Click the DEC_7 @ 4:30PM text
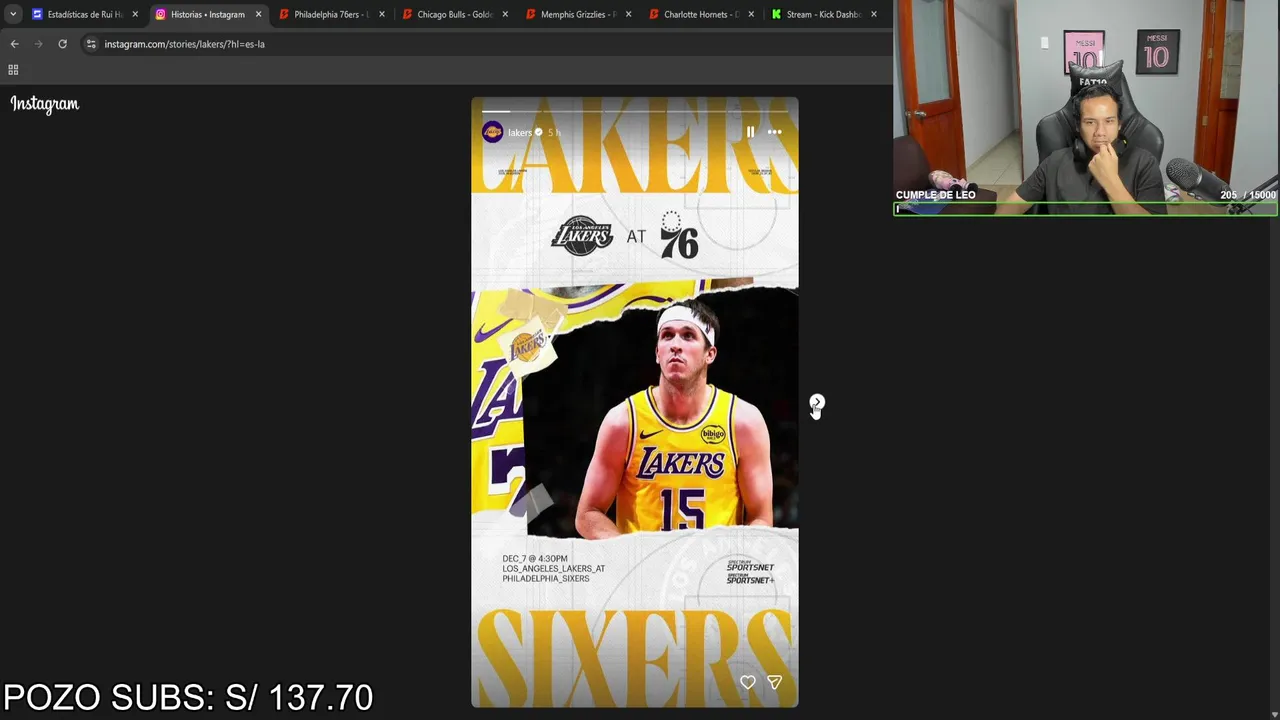The image size is (1280, 720). pos(535,559)
